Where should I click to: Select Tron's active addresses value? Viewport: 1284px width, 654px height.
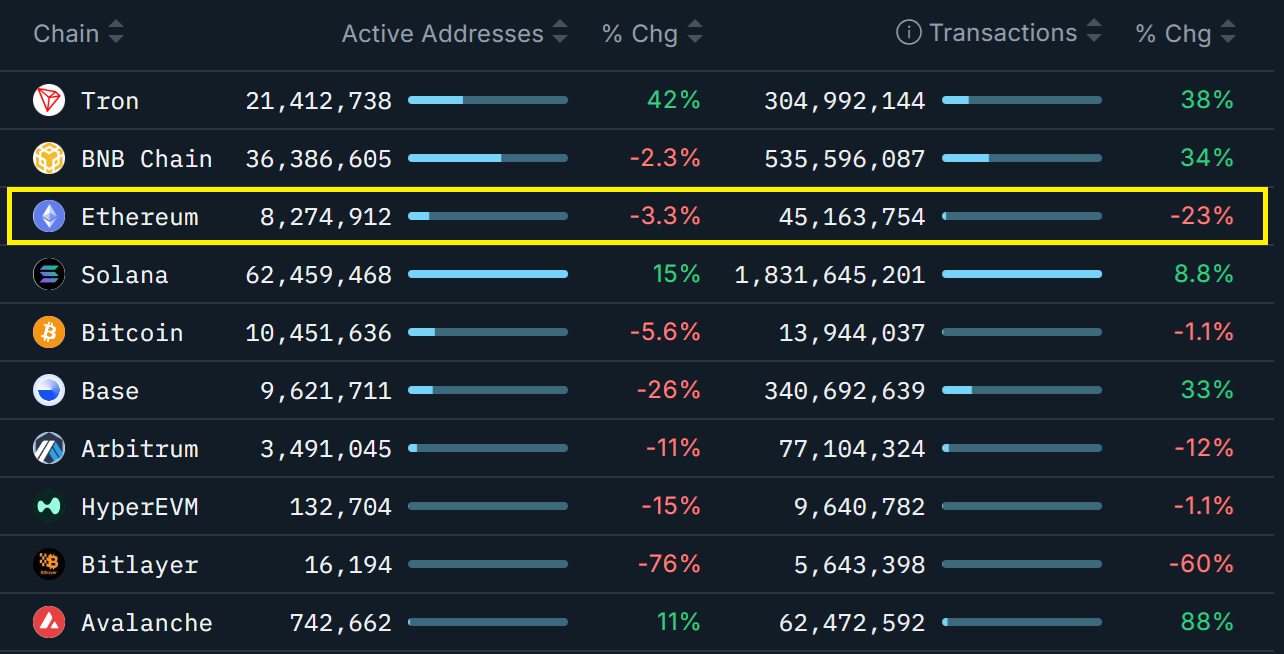[318, 100]
